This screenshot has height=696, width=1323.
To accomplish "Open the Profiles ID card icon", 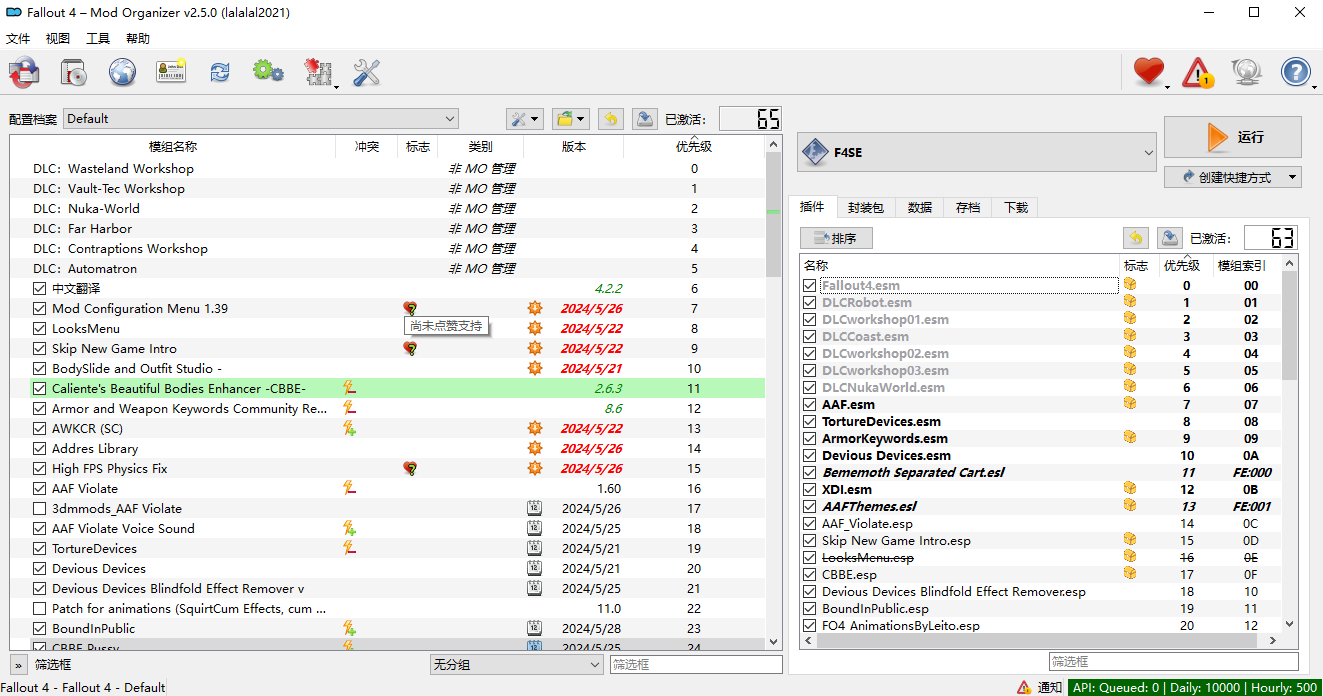I will (x=171, y=72).
